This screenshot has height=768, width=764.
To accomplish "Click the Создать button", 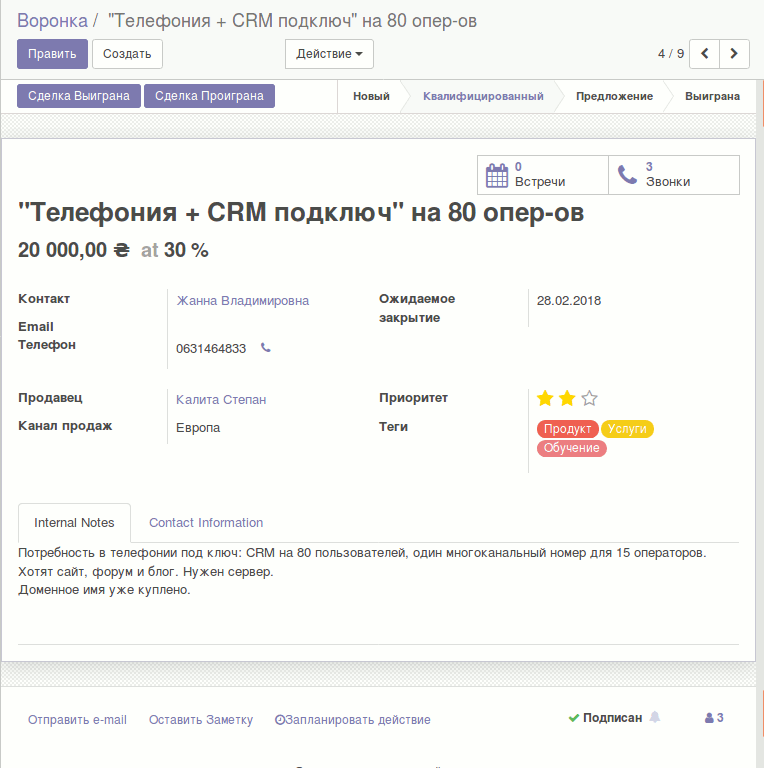I will [127, 54].
